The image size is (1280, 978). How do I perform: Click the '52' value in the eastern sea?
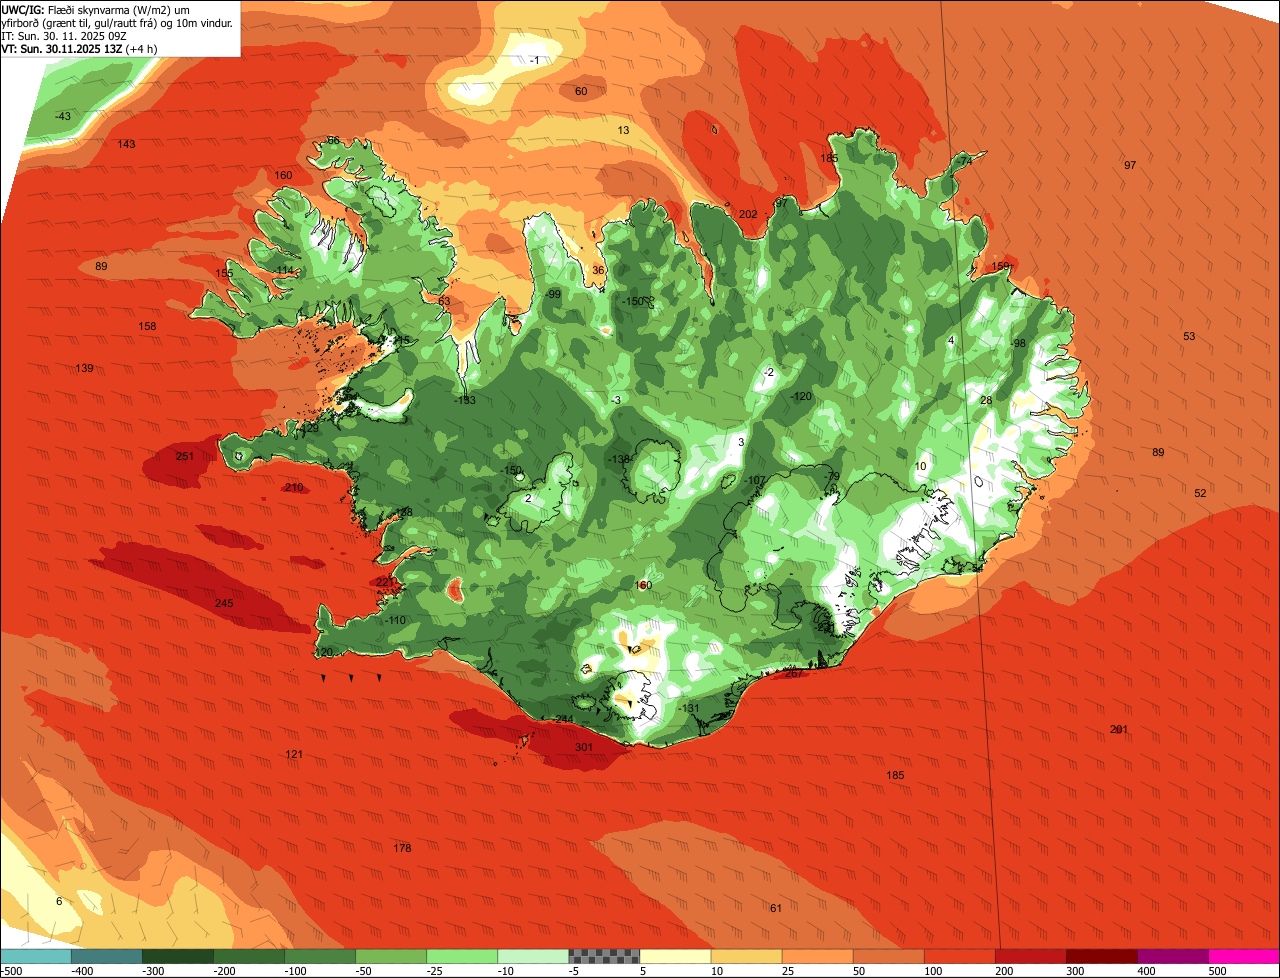(x=1200, y=493)
